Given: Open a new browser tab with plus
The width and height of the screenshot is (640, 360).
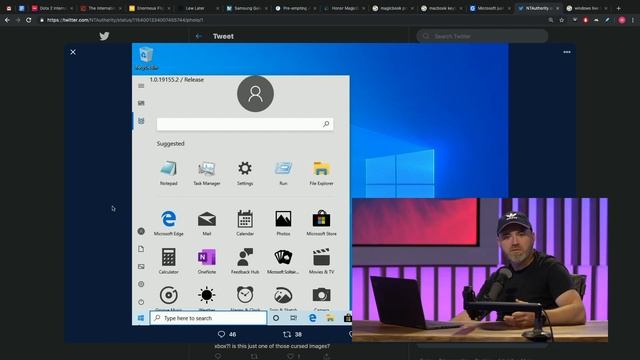Looking at the screenshot, I should tap(618, 8).
